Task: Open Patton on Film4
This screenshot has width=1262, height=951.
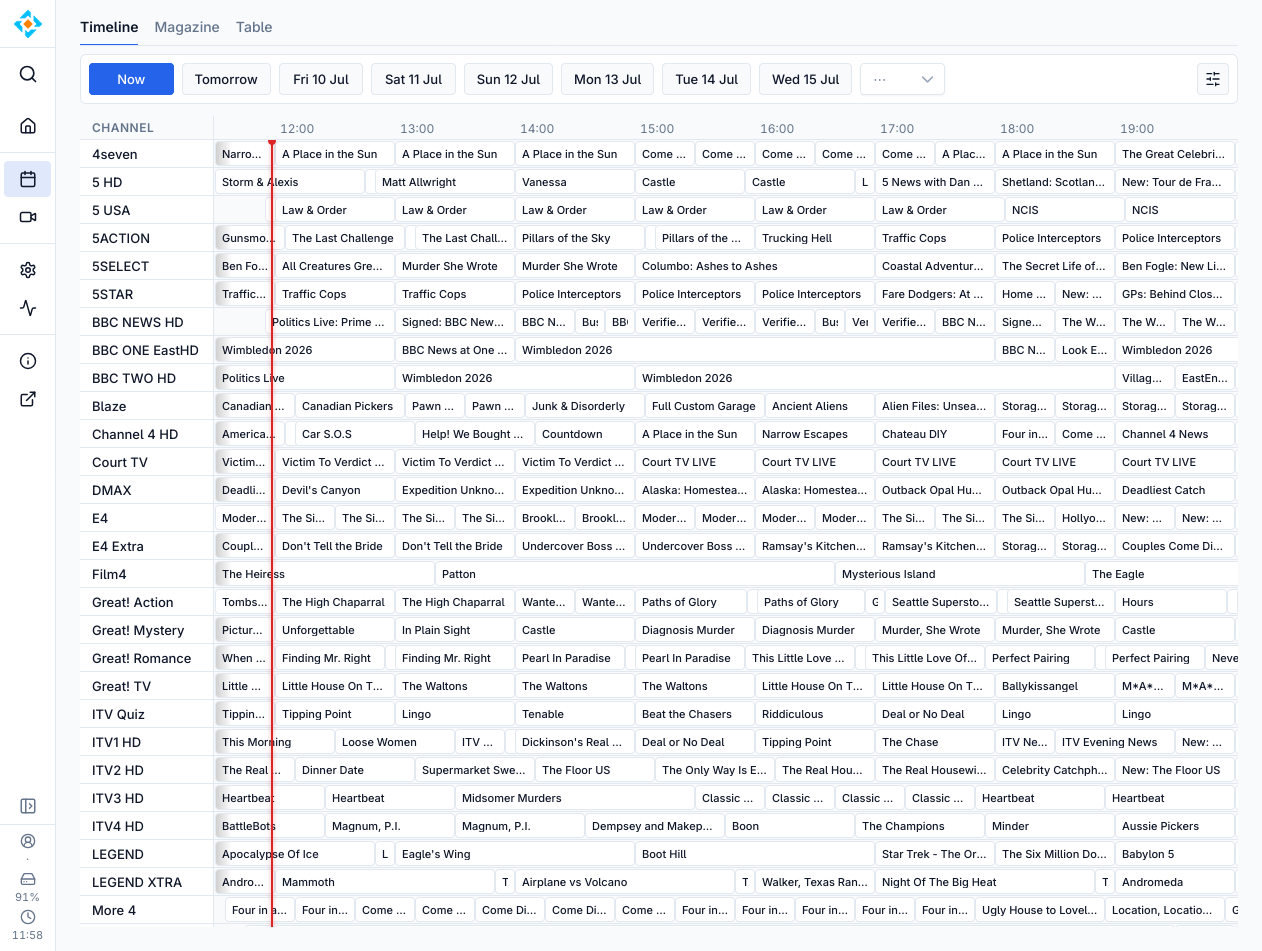Action: tap(635, 574)
